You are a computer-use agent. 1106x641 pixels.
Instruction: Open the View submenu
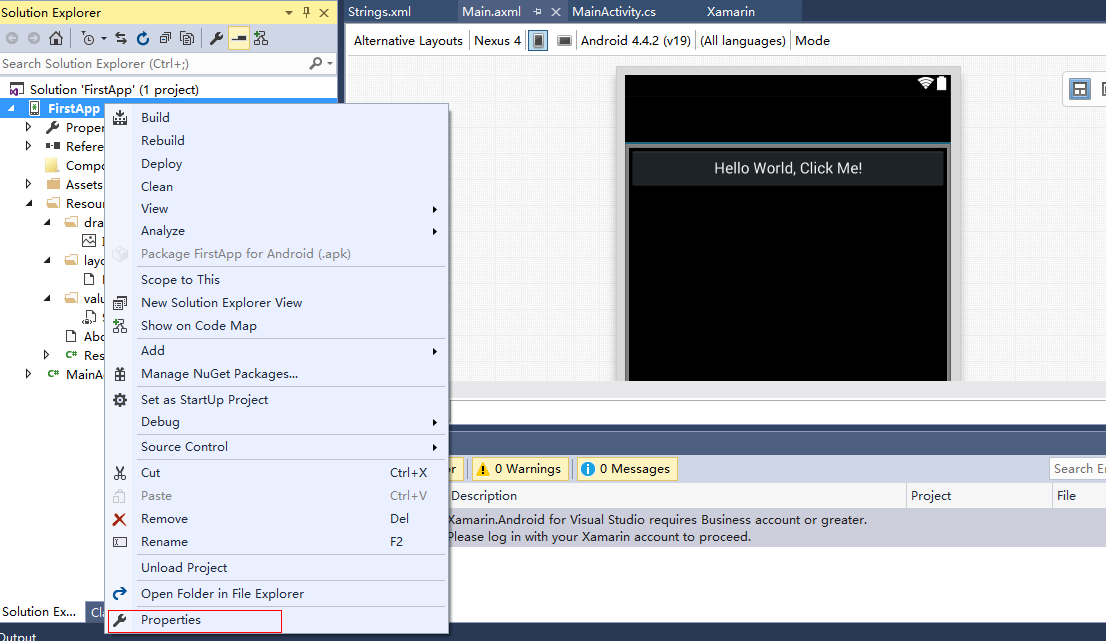click(276, 209)
